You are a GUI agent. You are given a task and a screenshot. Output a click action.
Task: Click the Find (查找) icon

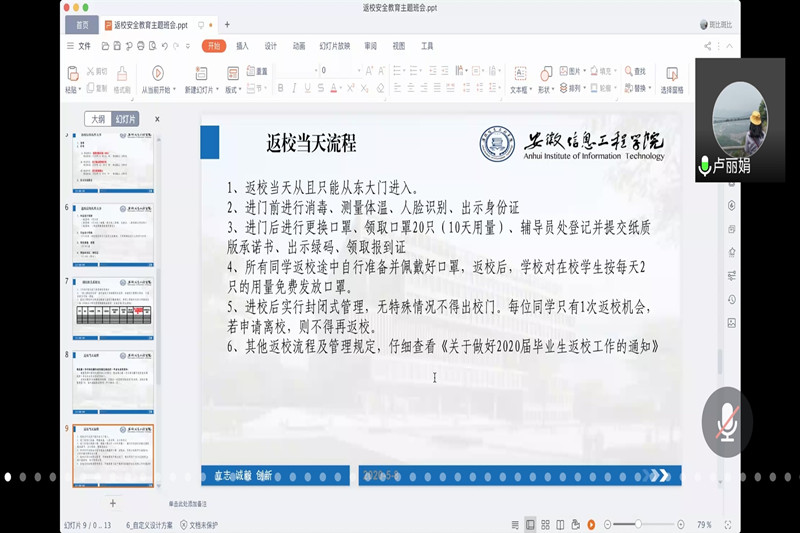[x=635, y=71]
